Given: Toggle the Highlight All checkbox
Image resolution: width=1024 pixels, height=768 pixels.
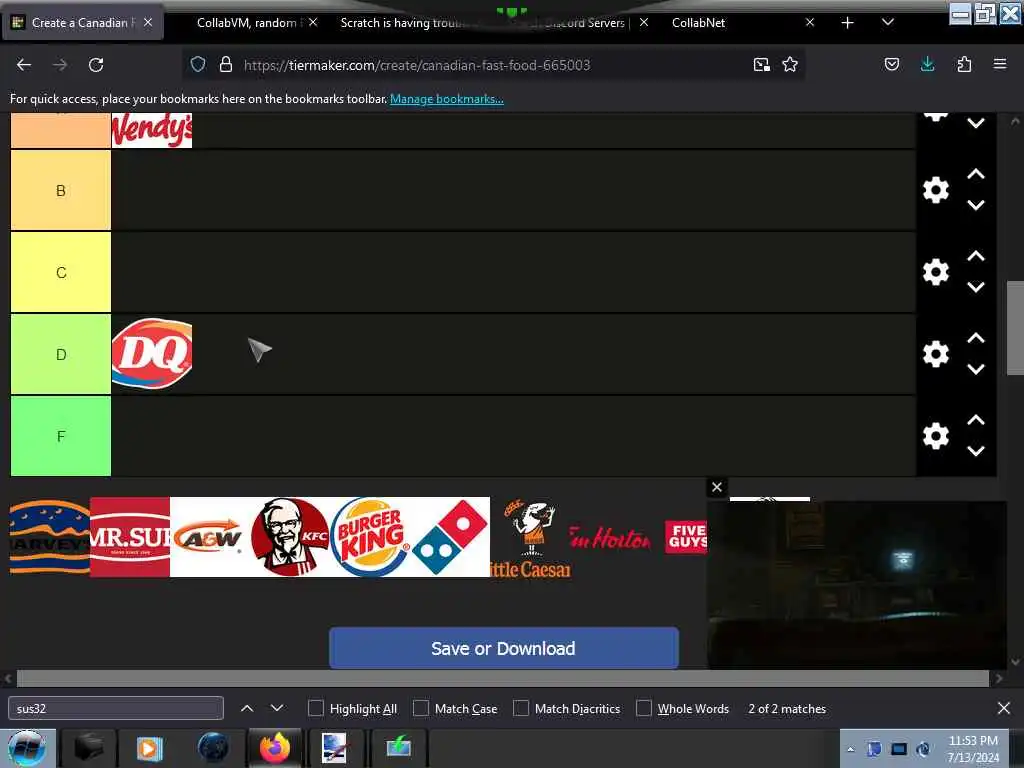Looking at the screenshot, I should point(315,708).
